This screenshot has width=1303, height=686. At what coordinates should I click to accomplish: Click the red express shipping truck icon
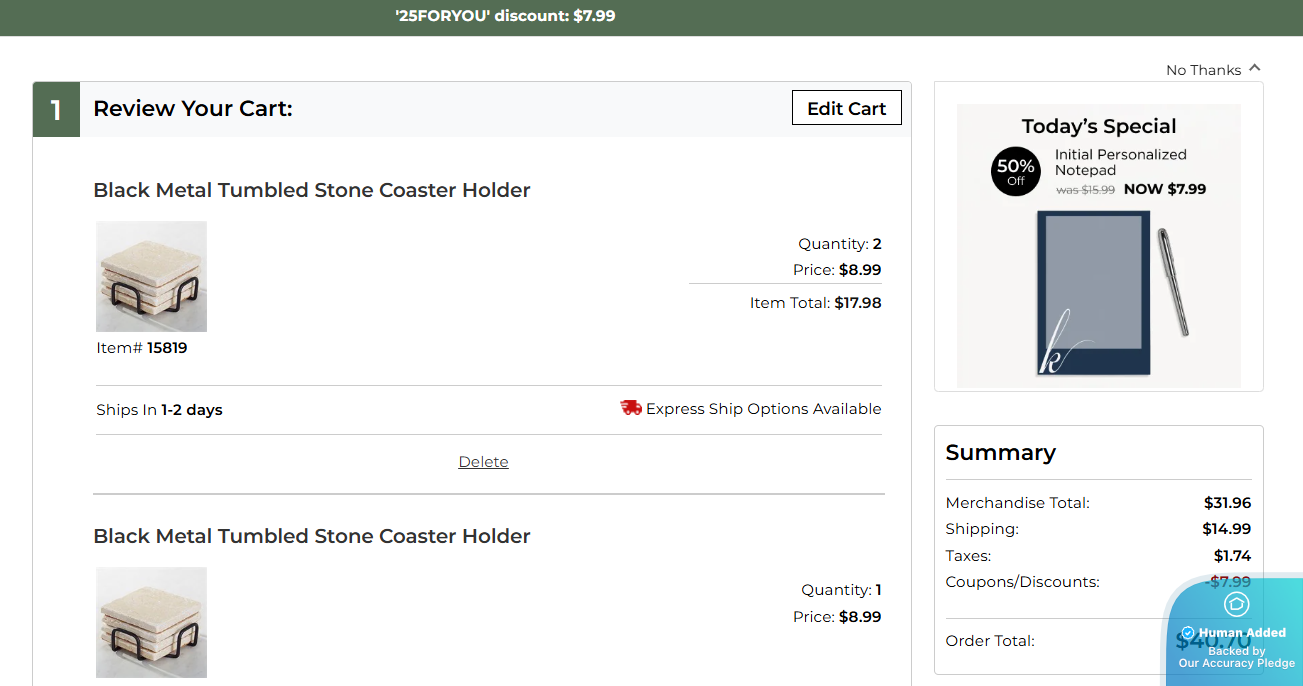[x=631, y=408]
